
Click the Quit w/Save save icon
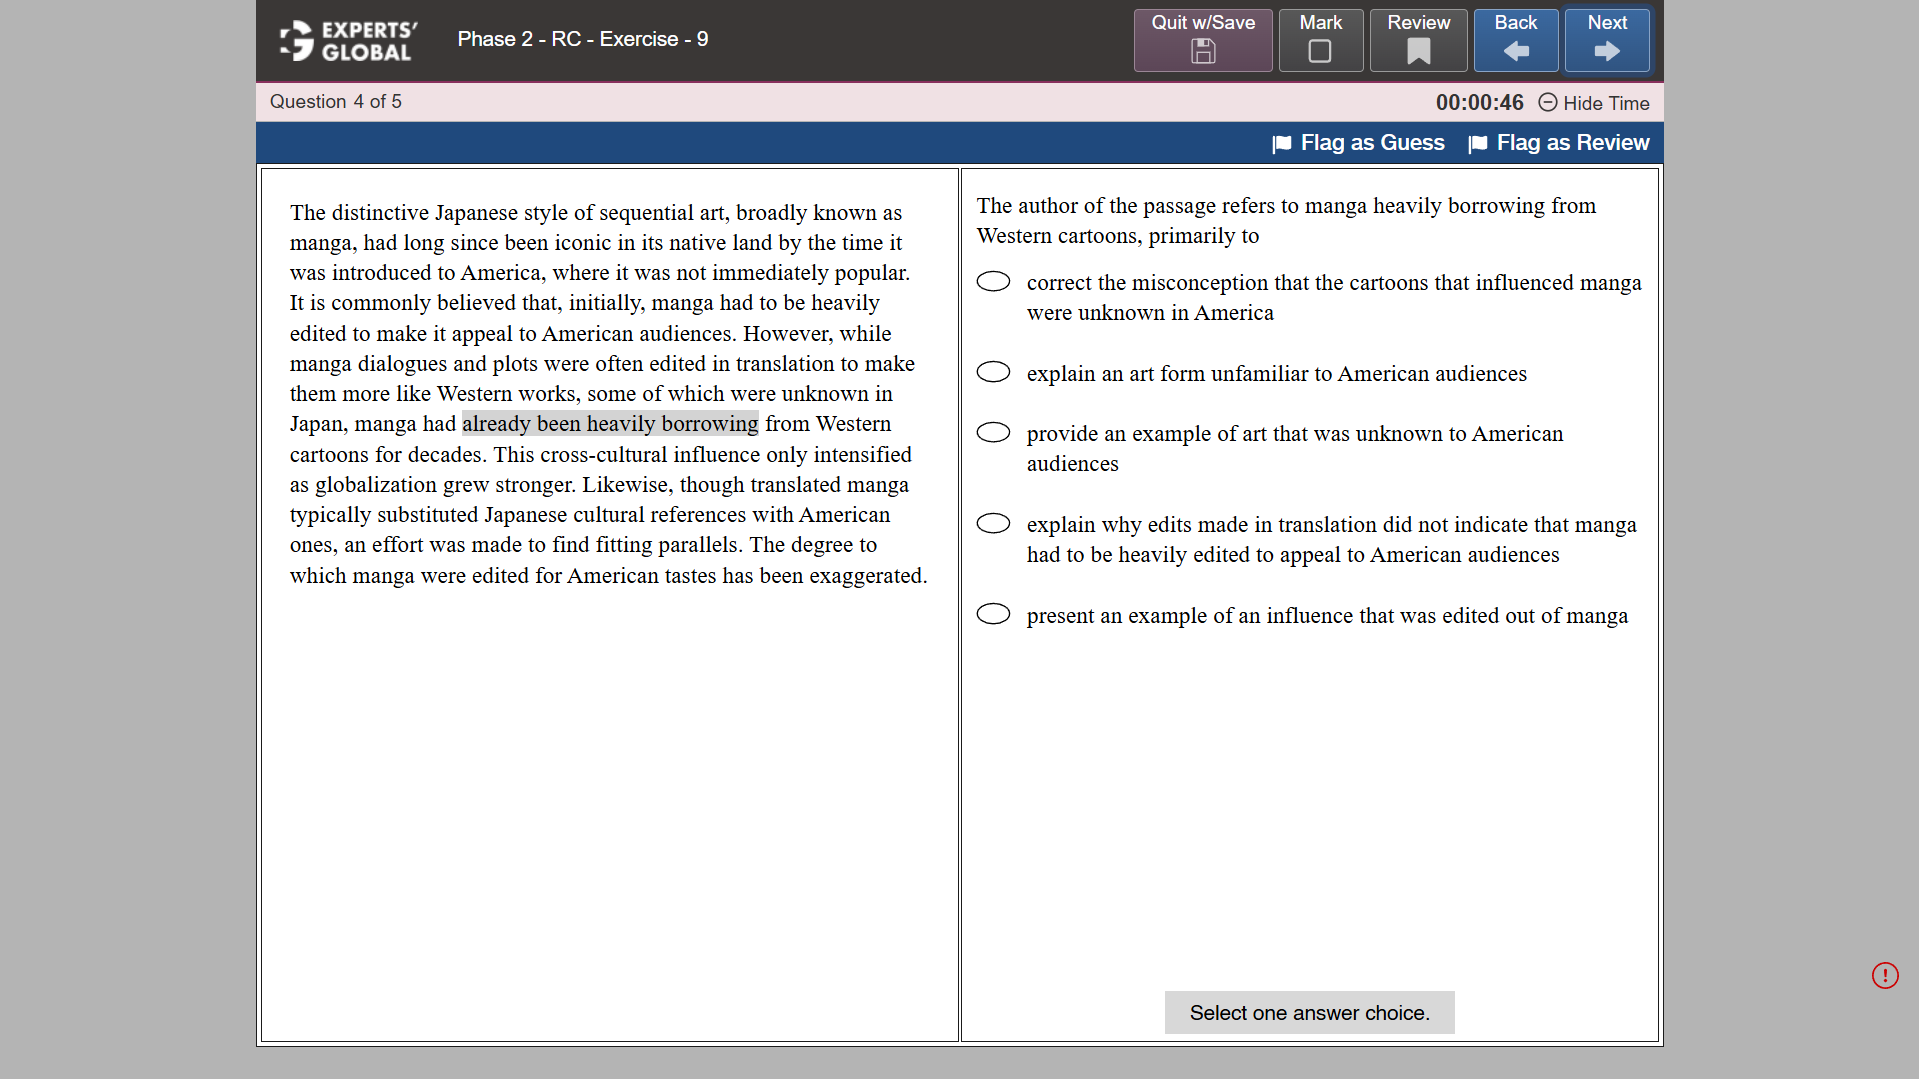pyautogui.click(x=1202, y=52)
